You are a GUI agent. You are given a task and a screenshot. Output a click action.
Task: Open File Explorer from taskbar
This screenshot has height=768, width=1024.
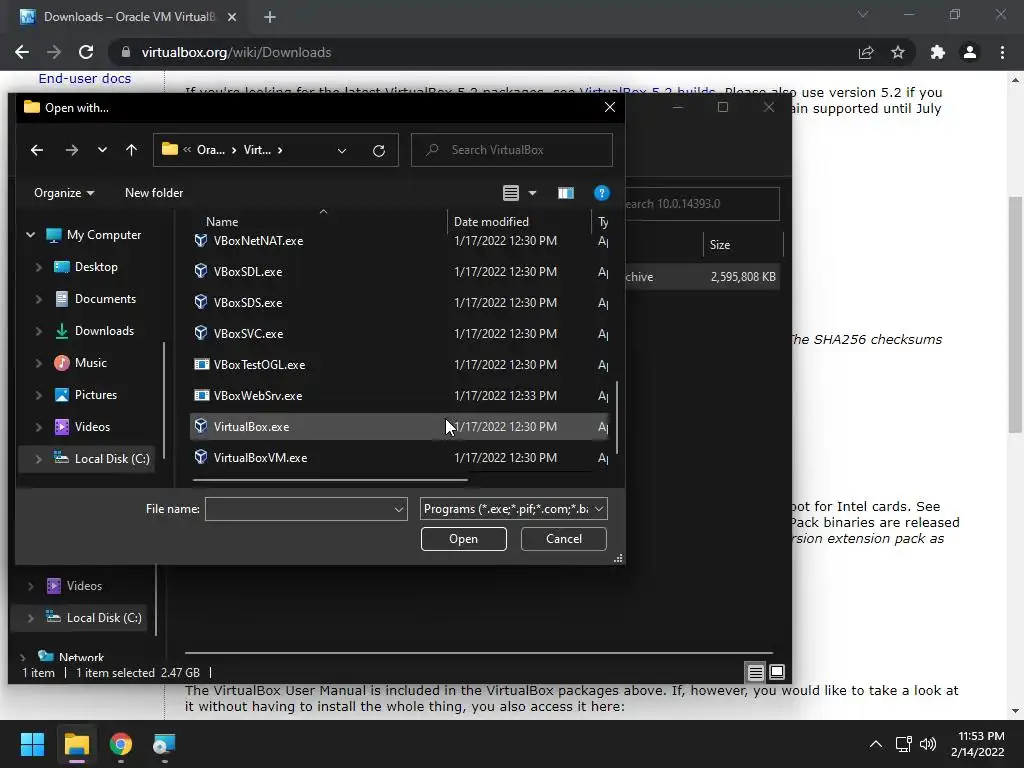(x=76, y=744)
